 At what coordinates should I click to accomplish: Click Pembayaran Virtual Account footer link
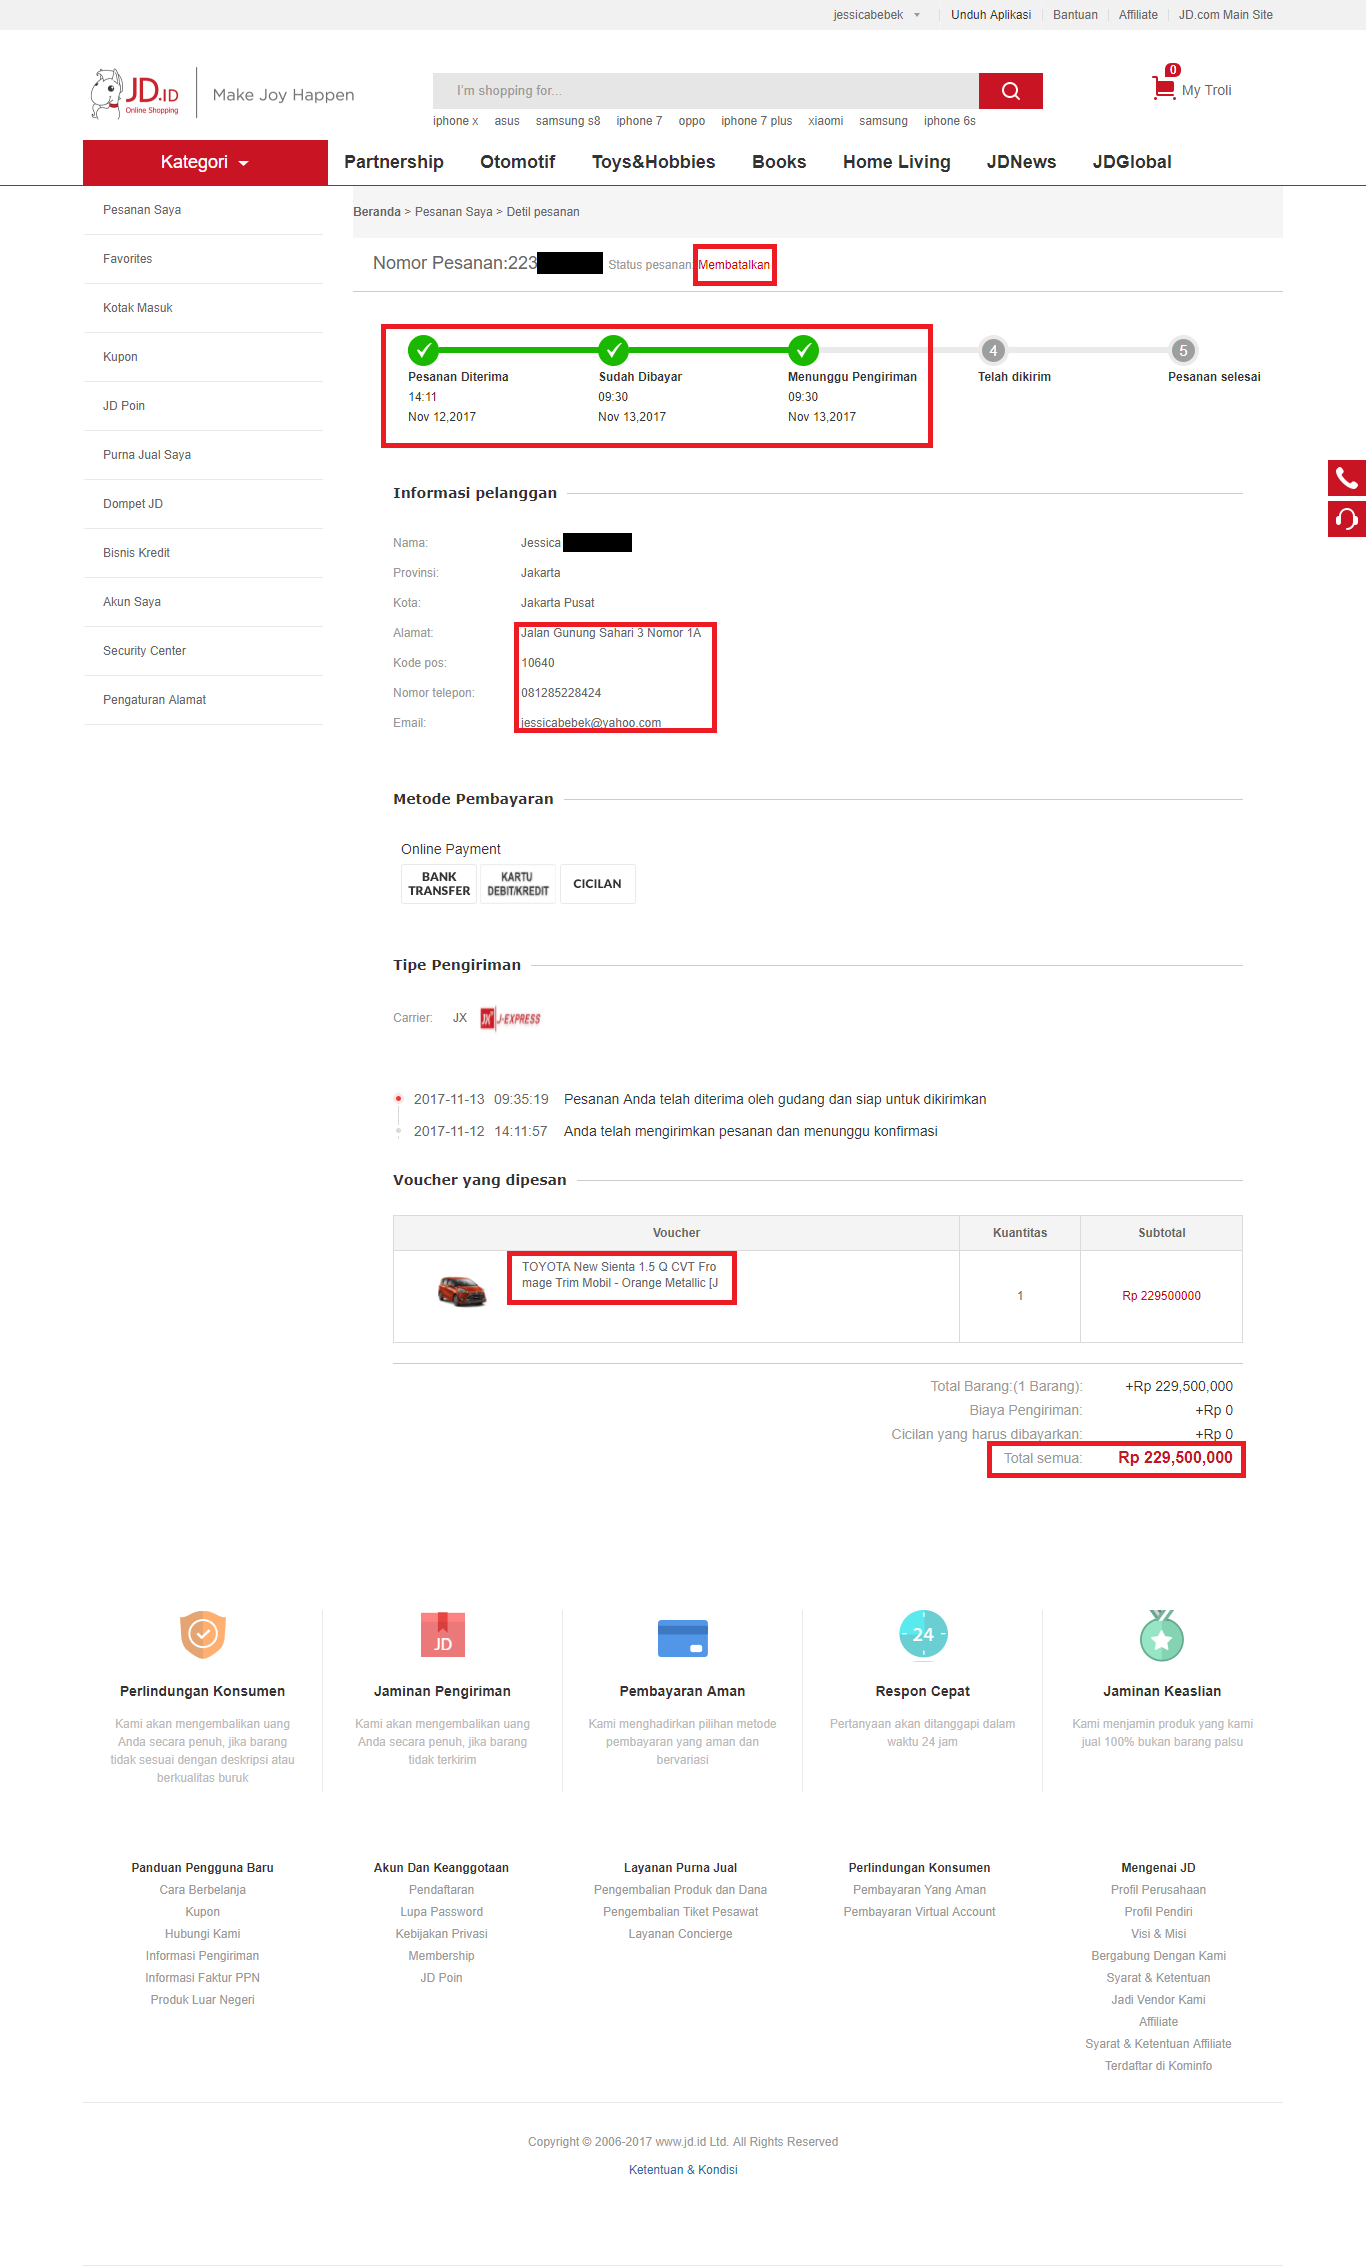click(920, 1912)
